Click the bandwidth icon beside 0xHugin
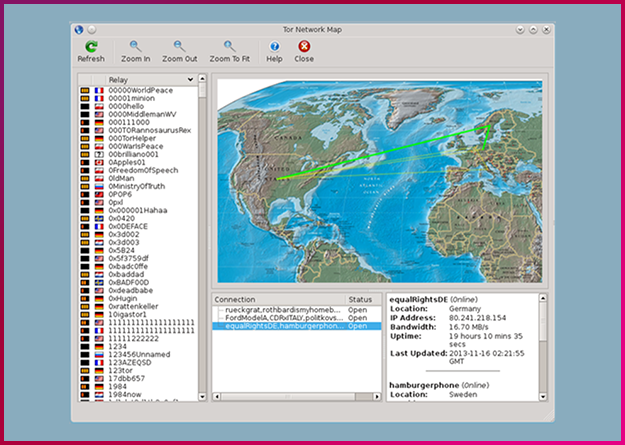The width and height of the screenshot is (625, 445). pos(85,298)
